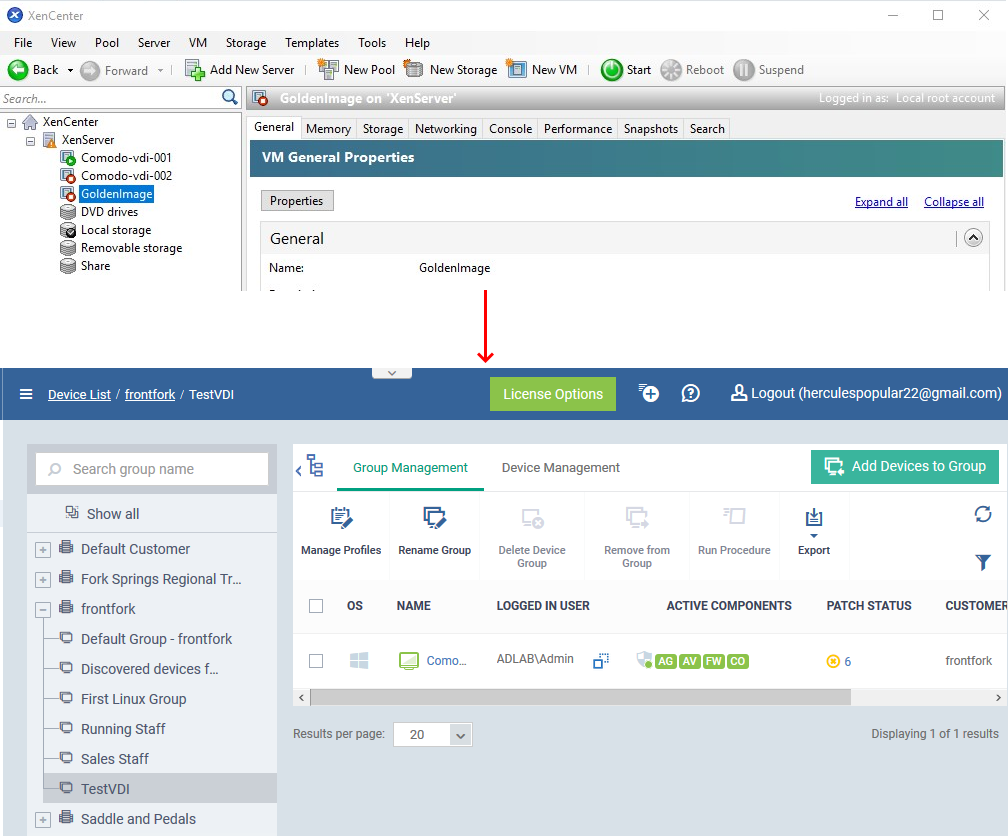Collapse the XenServer tree node

click(30, 140)
